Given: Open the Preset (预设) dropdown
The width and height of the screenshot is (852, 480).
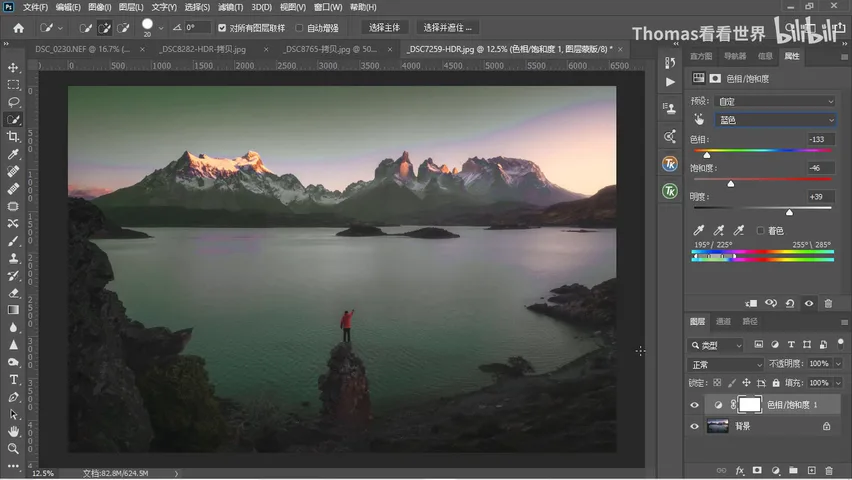Looking at the screenshot, I should 775,102.
